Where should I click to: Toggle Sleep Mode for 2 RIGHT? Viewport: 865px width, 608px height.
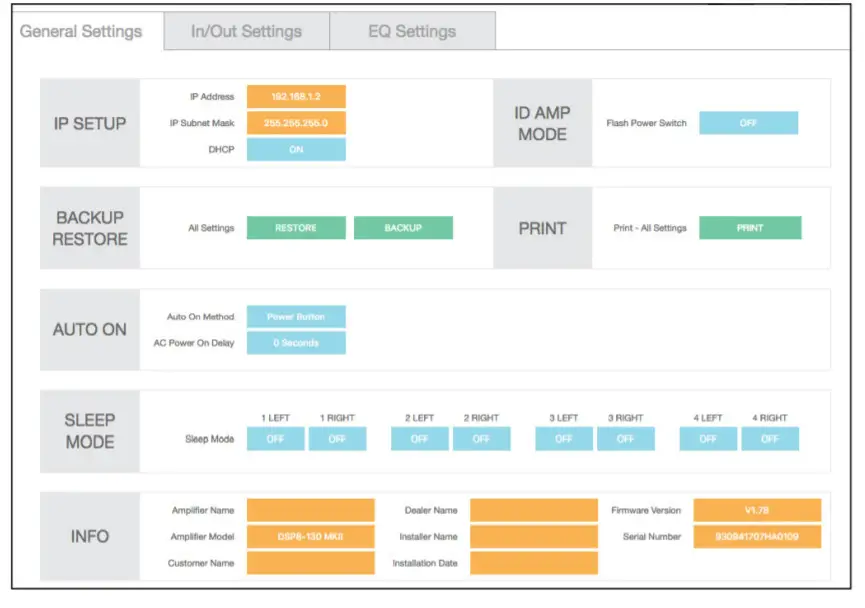(481, 439)
